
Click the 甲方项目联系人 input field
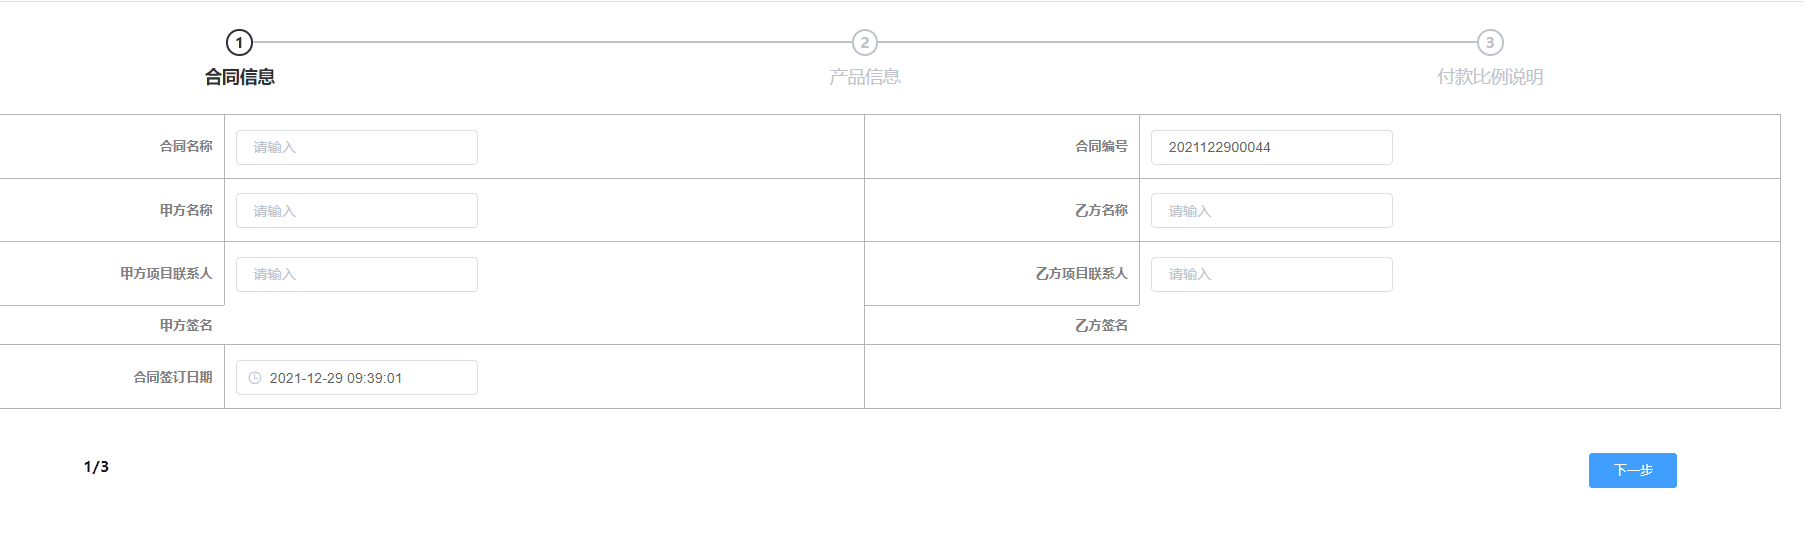point(357,274)
